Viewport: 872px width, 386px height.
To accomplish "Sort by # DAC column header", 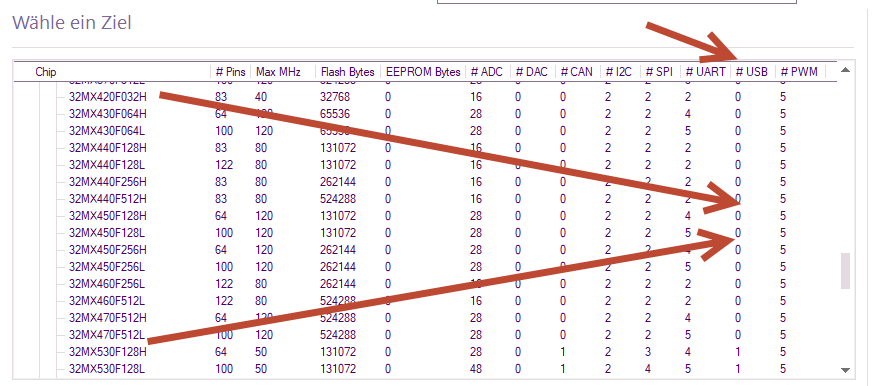I will [x=532, y=72].
